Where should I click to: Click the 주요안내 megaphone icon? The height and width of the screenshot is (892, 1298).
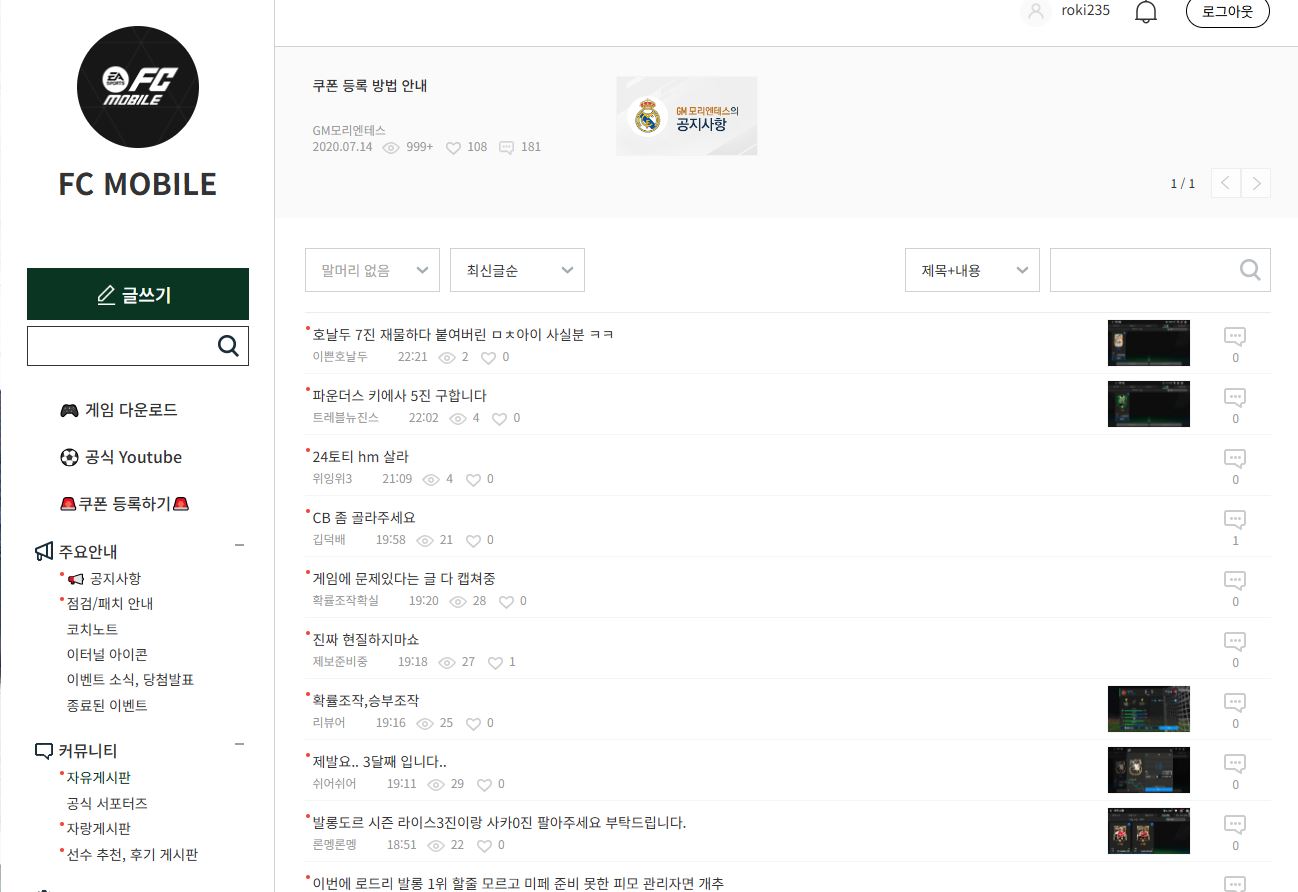point(44,551)
